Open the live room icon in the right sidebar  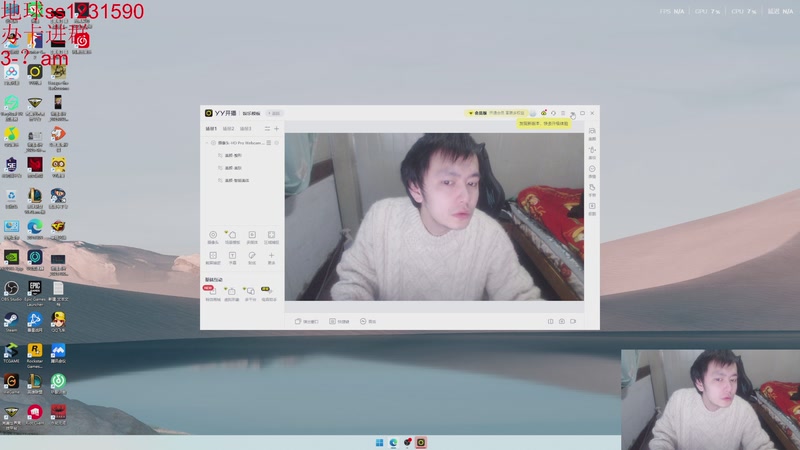coord(592,134)
